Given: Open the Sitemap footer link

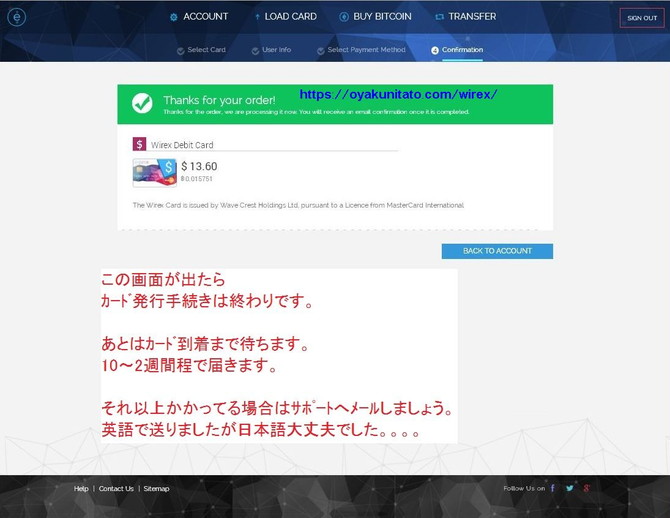Looking at the screenshot, I should pos(156,489).
